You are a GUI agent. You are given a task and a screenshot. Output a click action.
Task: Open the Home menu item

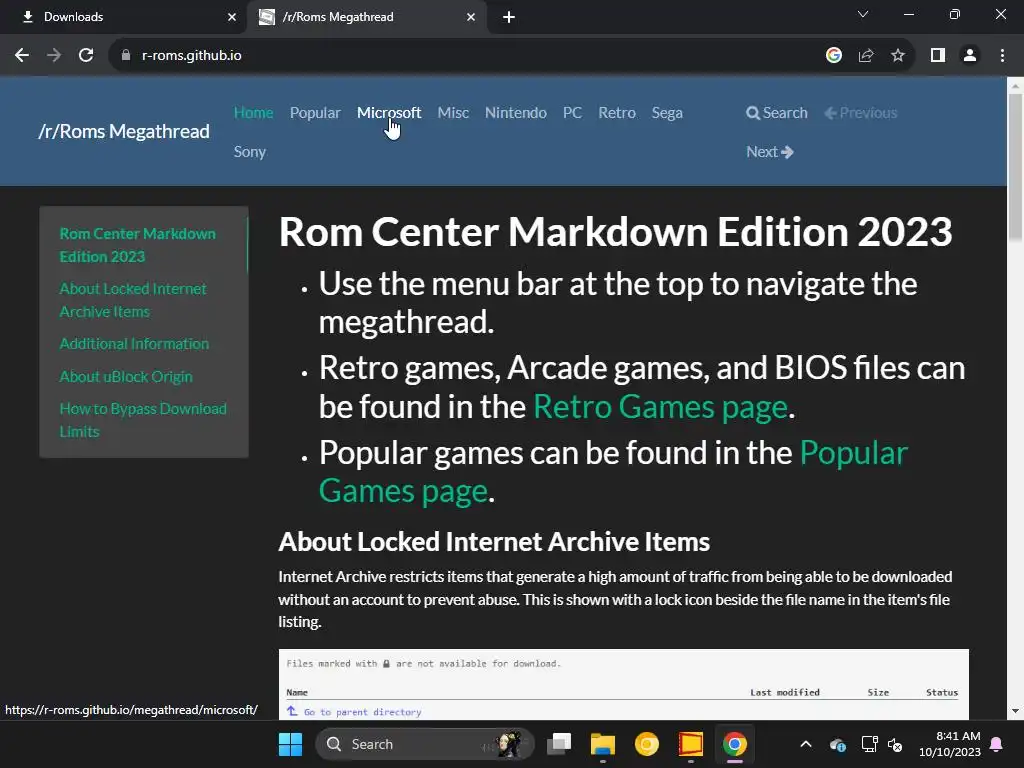coord(253,112)
